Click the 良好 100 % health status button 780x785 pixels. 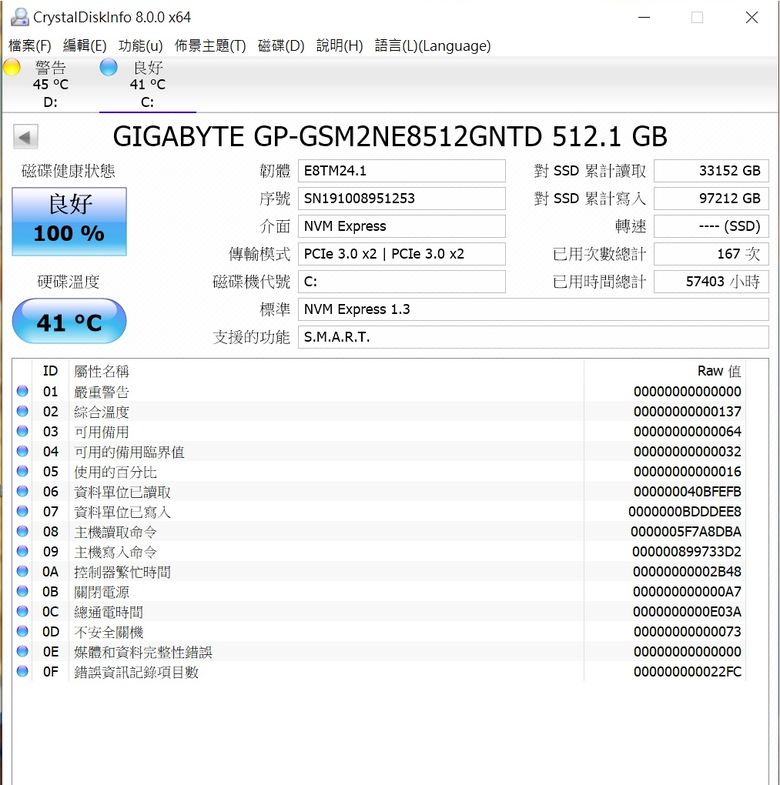(x=69, y=222)
